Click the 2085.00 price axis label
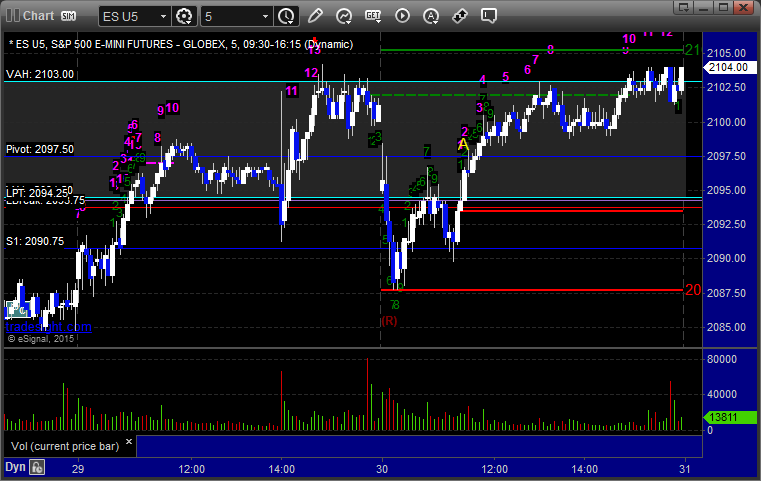The height and width of the screenshot is (481, 761). coord(726,327)
